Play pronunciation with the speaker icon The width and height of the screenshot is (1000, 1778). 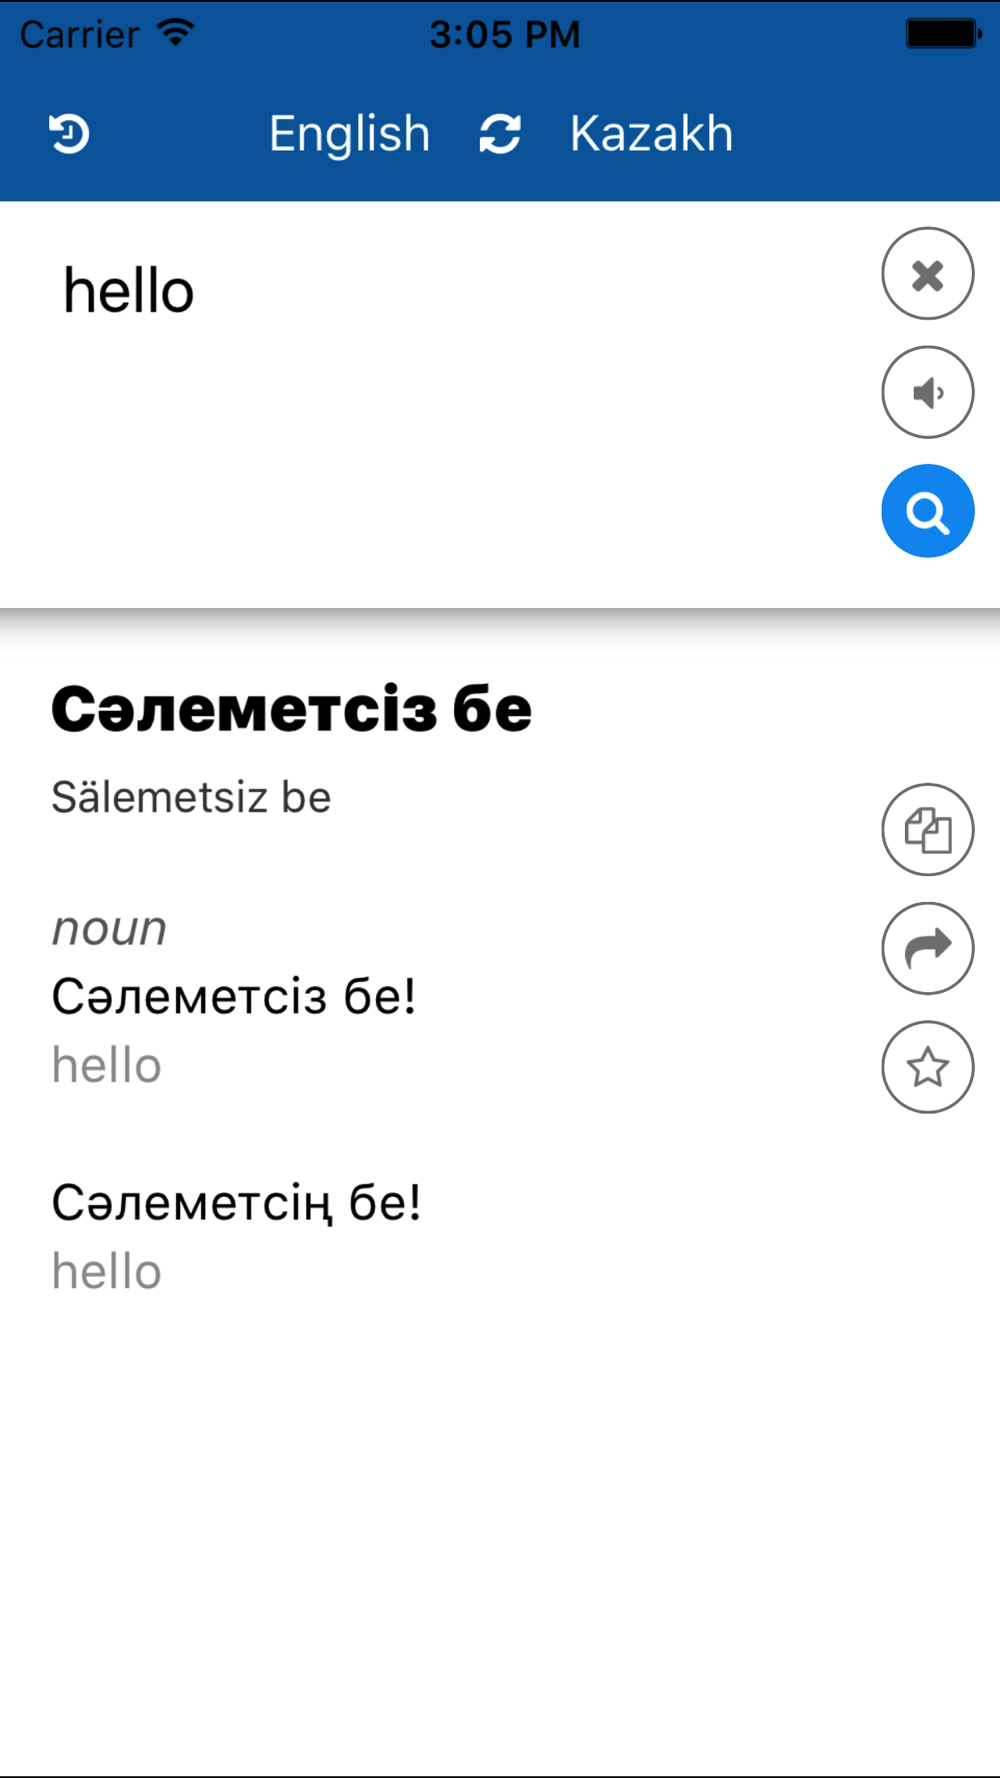click(x=927, y=392)
